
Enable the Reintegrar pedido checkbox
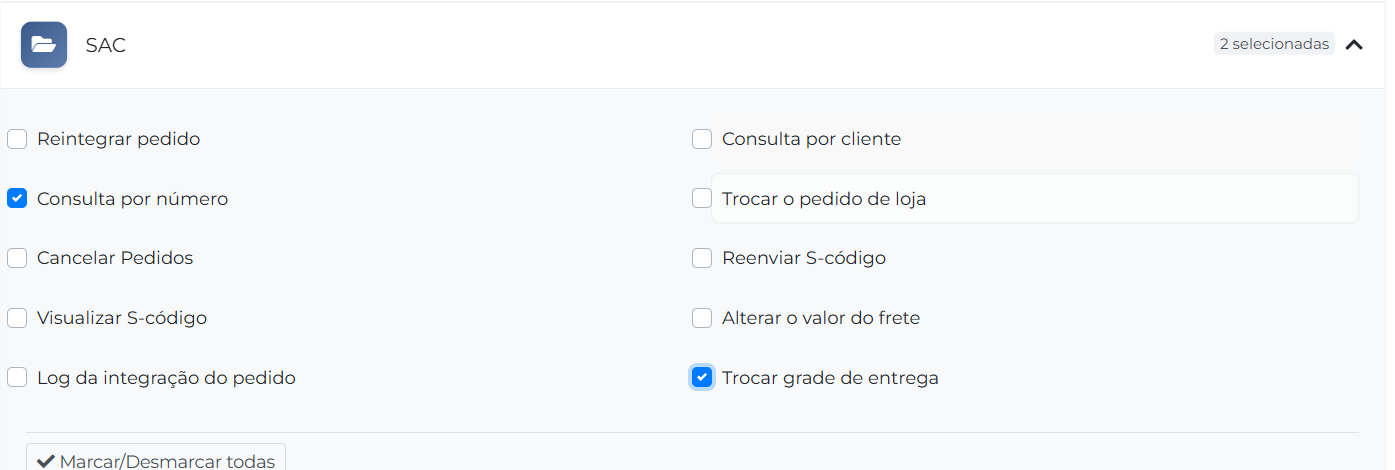(x=17, y=139)
